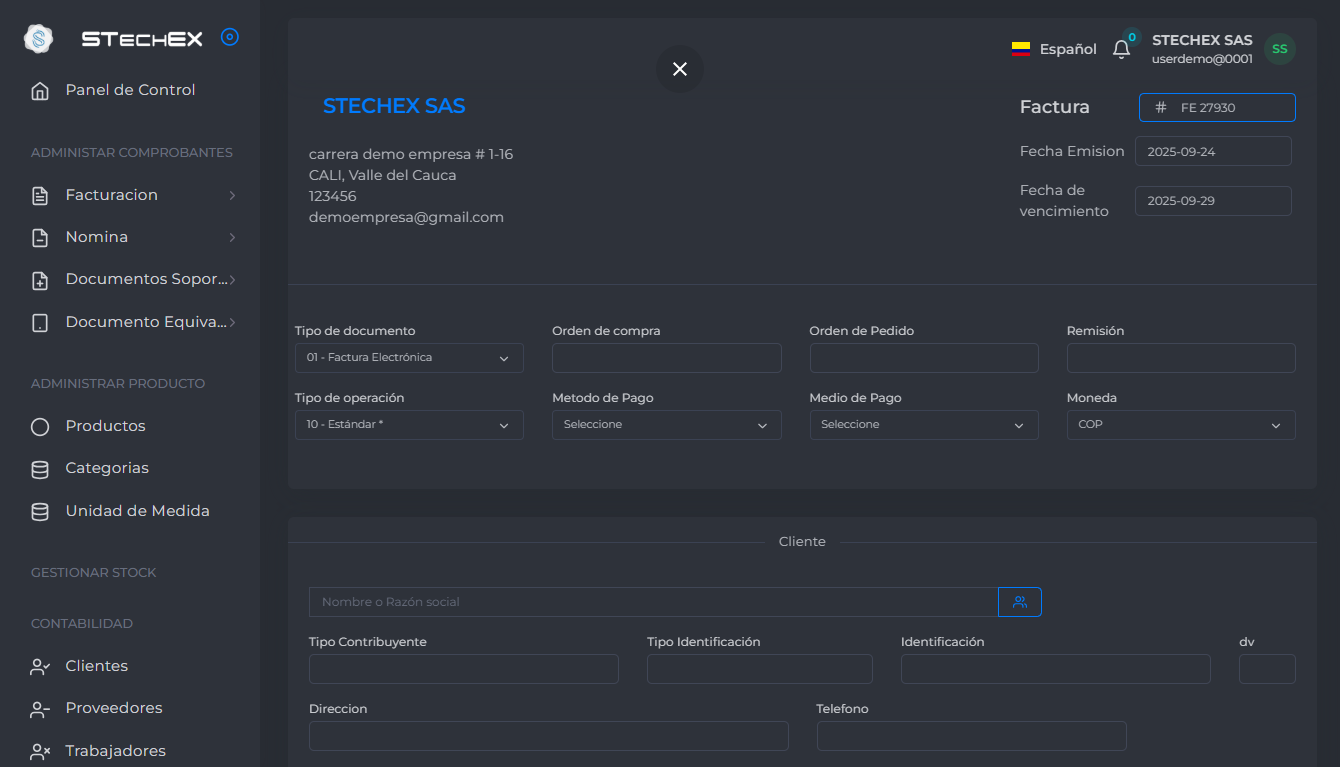Open the Metodo de Pago dropdown
Screen dimensions: 1340x767
(x=666, y=425)
